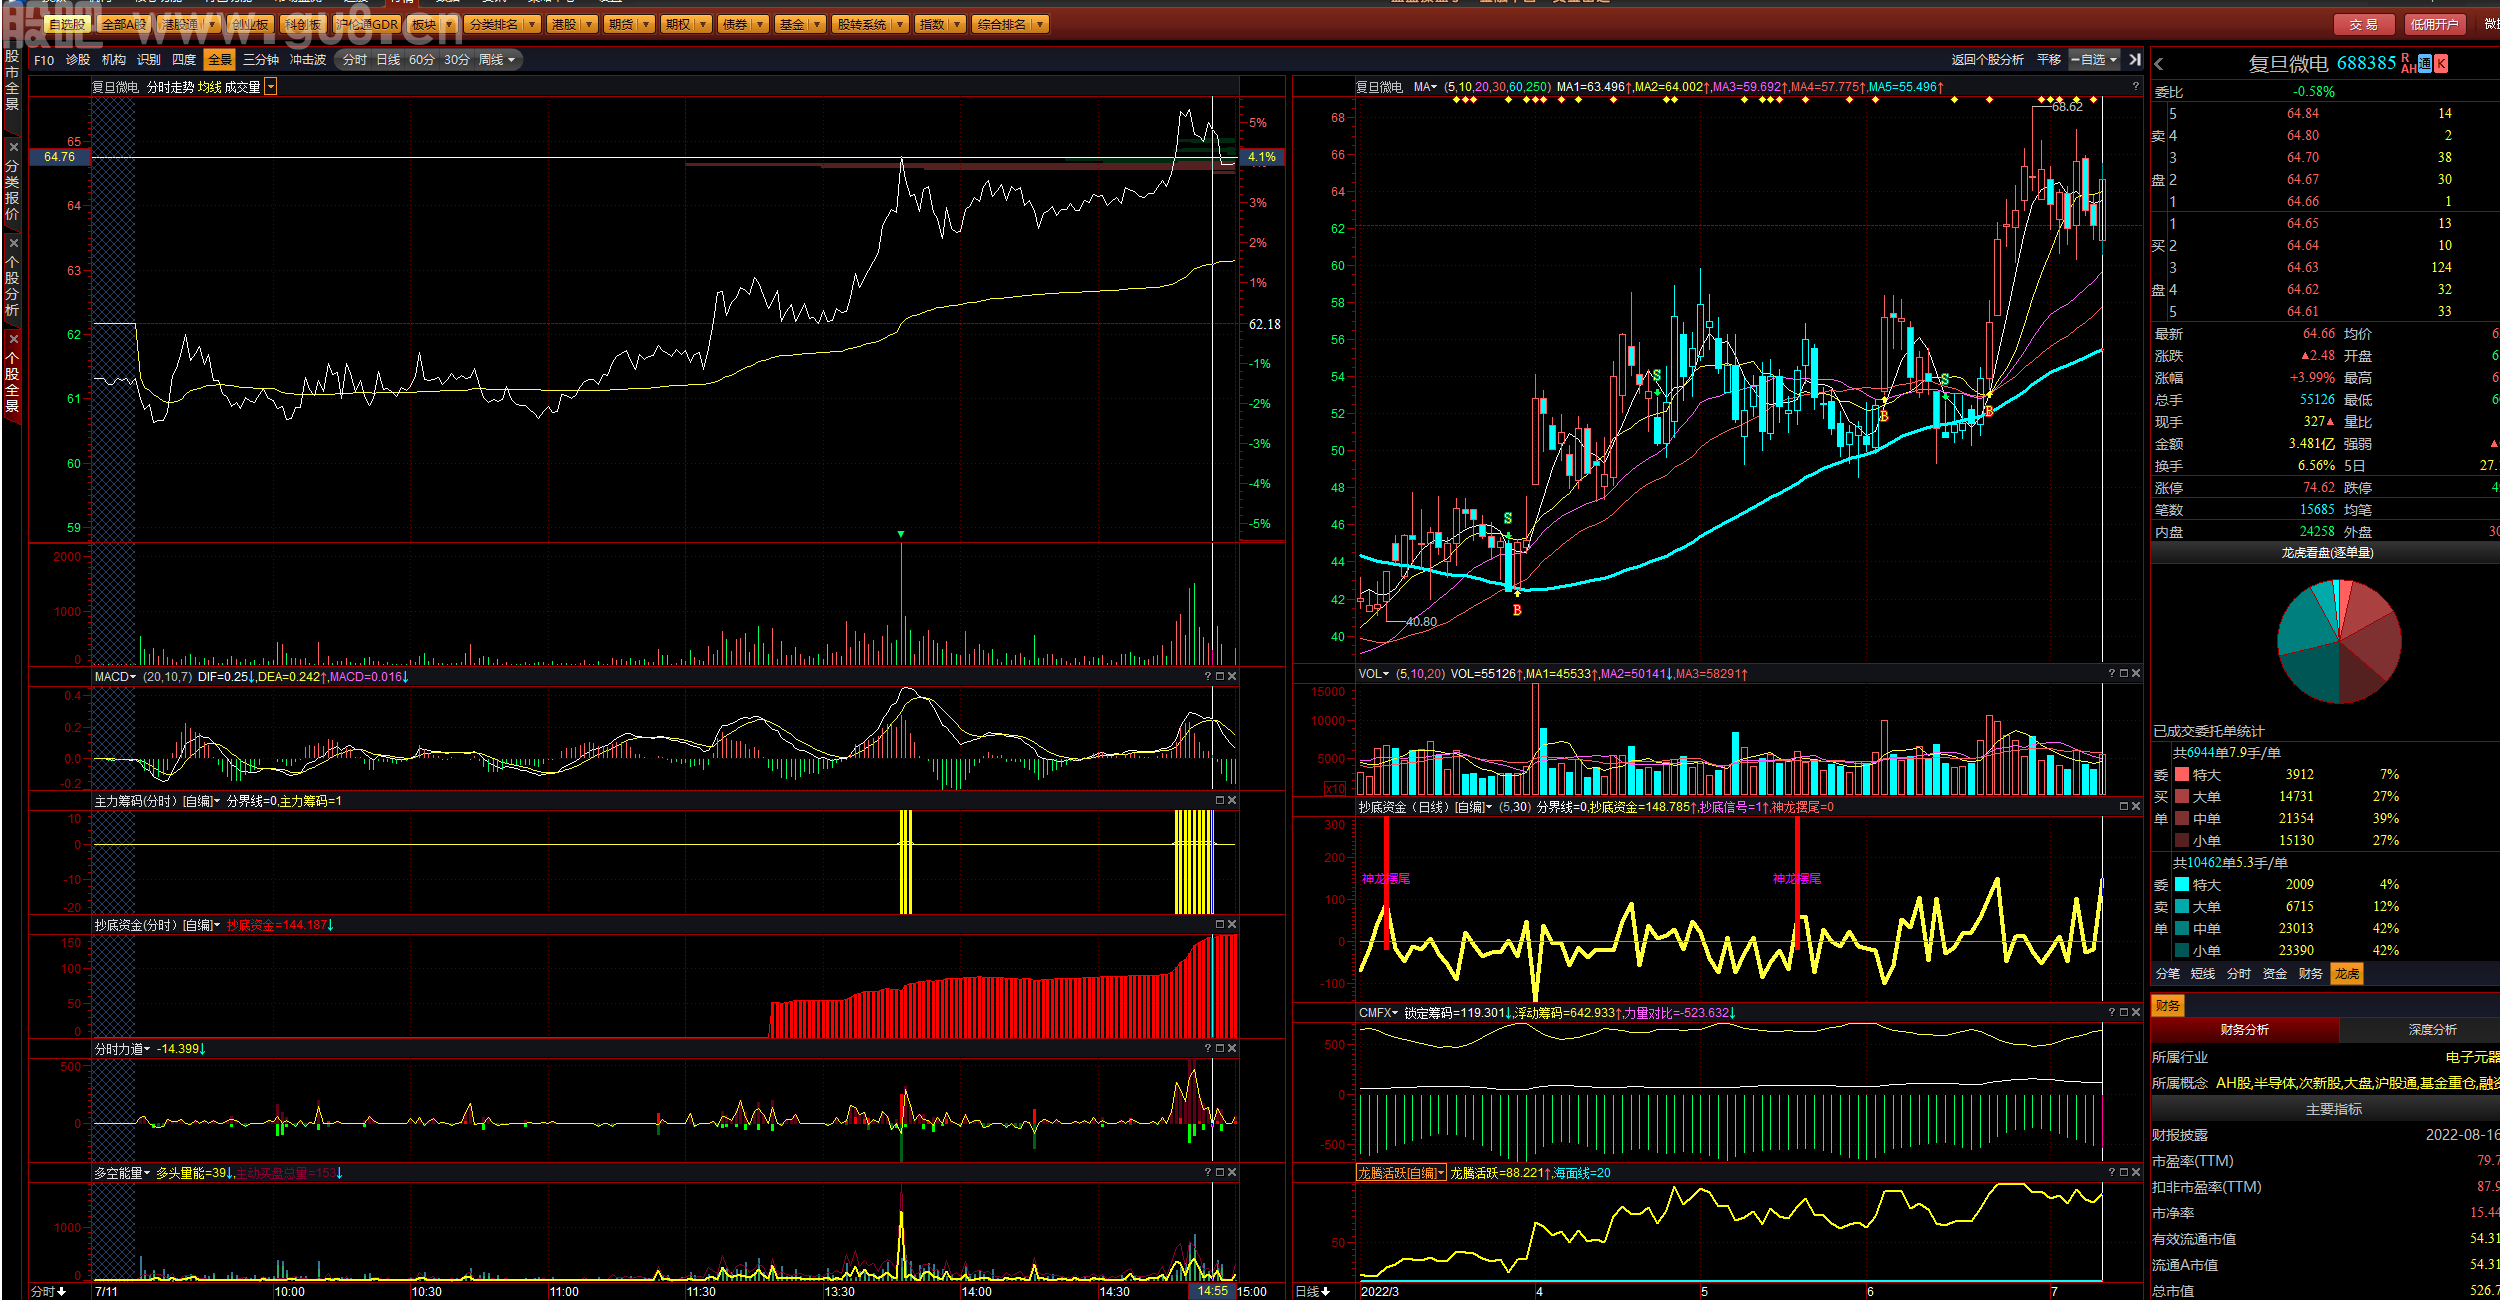This screenshot has height=1300, width=2500.
Task: Maximize the 抄底资金(分时) panel
Action: (x=1220, y=925)
